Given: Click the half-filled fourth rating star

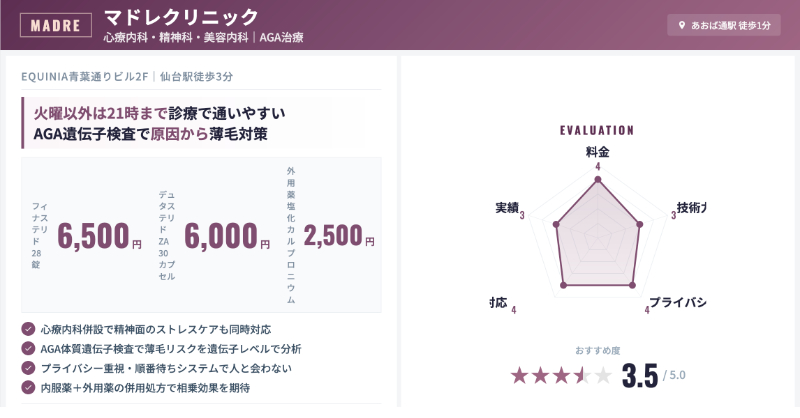Looking at the screenshot, I should [x=582, y=376].
